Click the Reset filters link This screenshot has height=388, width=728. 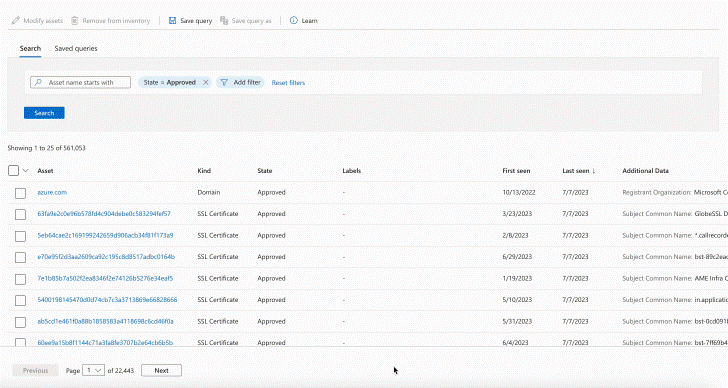(288, 83)
